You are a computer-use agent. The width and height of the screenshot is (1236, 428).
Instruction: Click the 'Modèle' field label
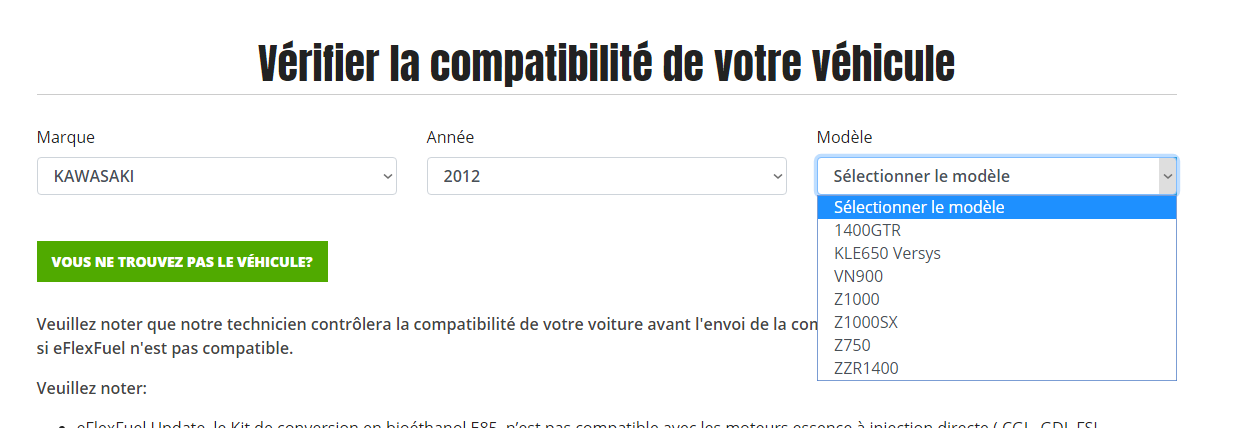pos(844,137)
